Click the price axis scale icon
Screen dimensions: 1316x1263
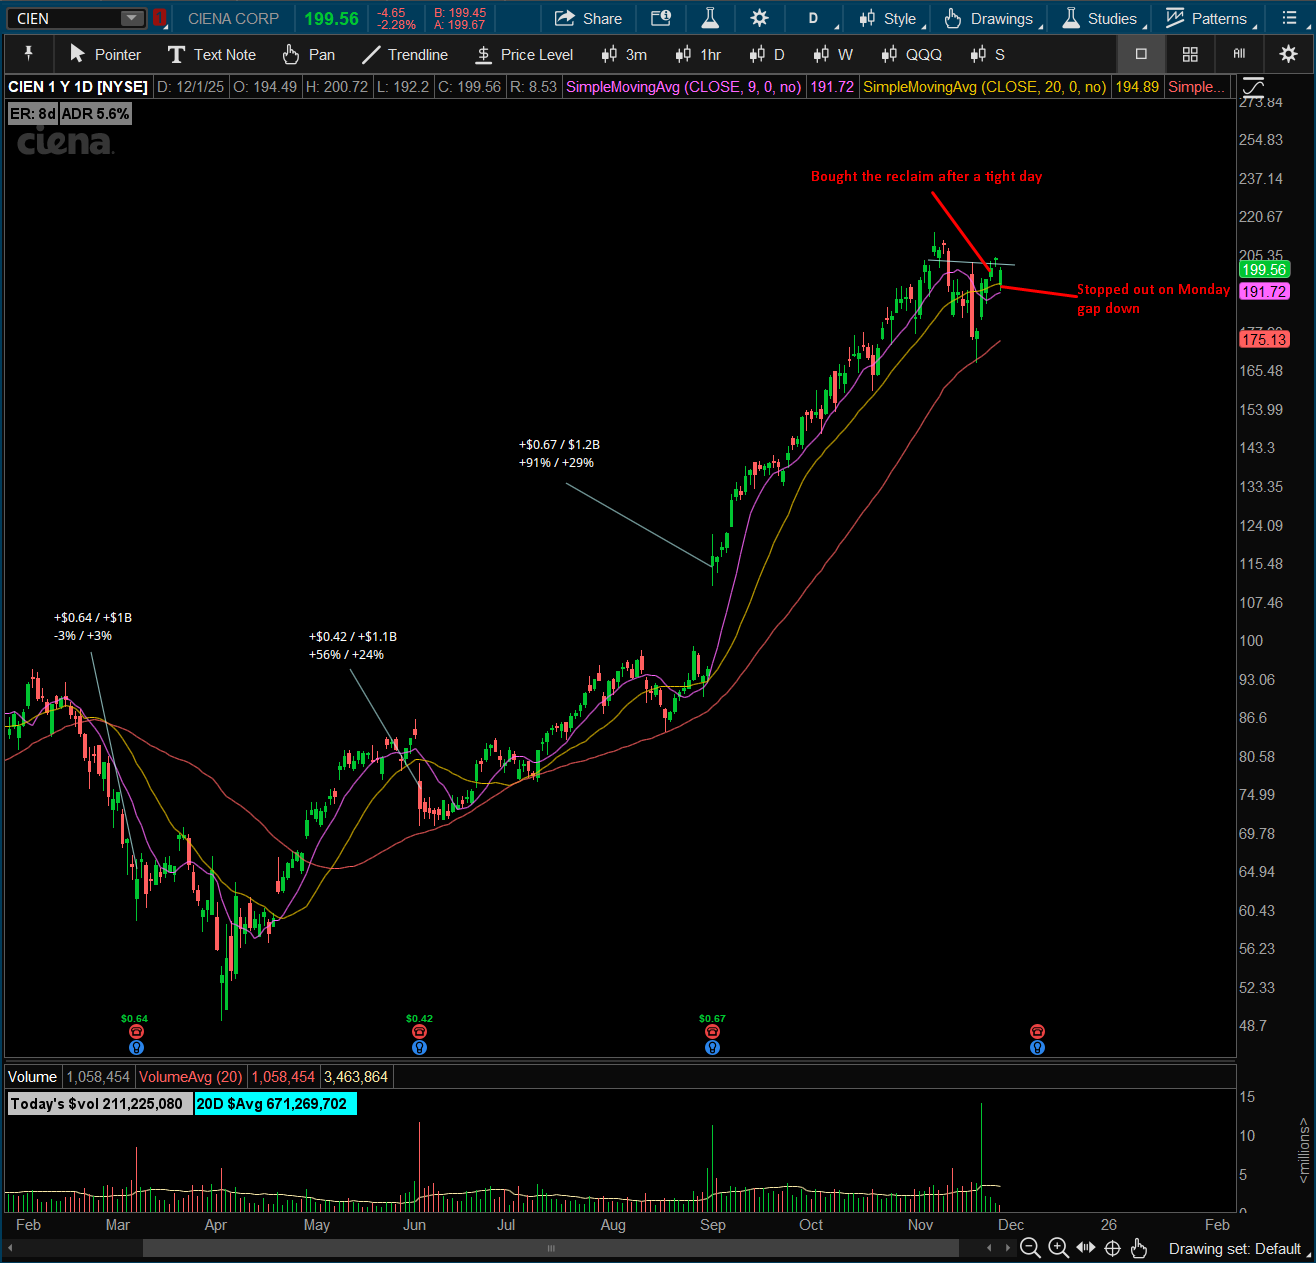click(x=1252, y=87)
